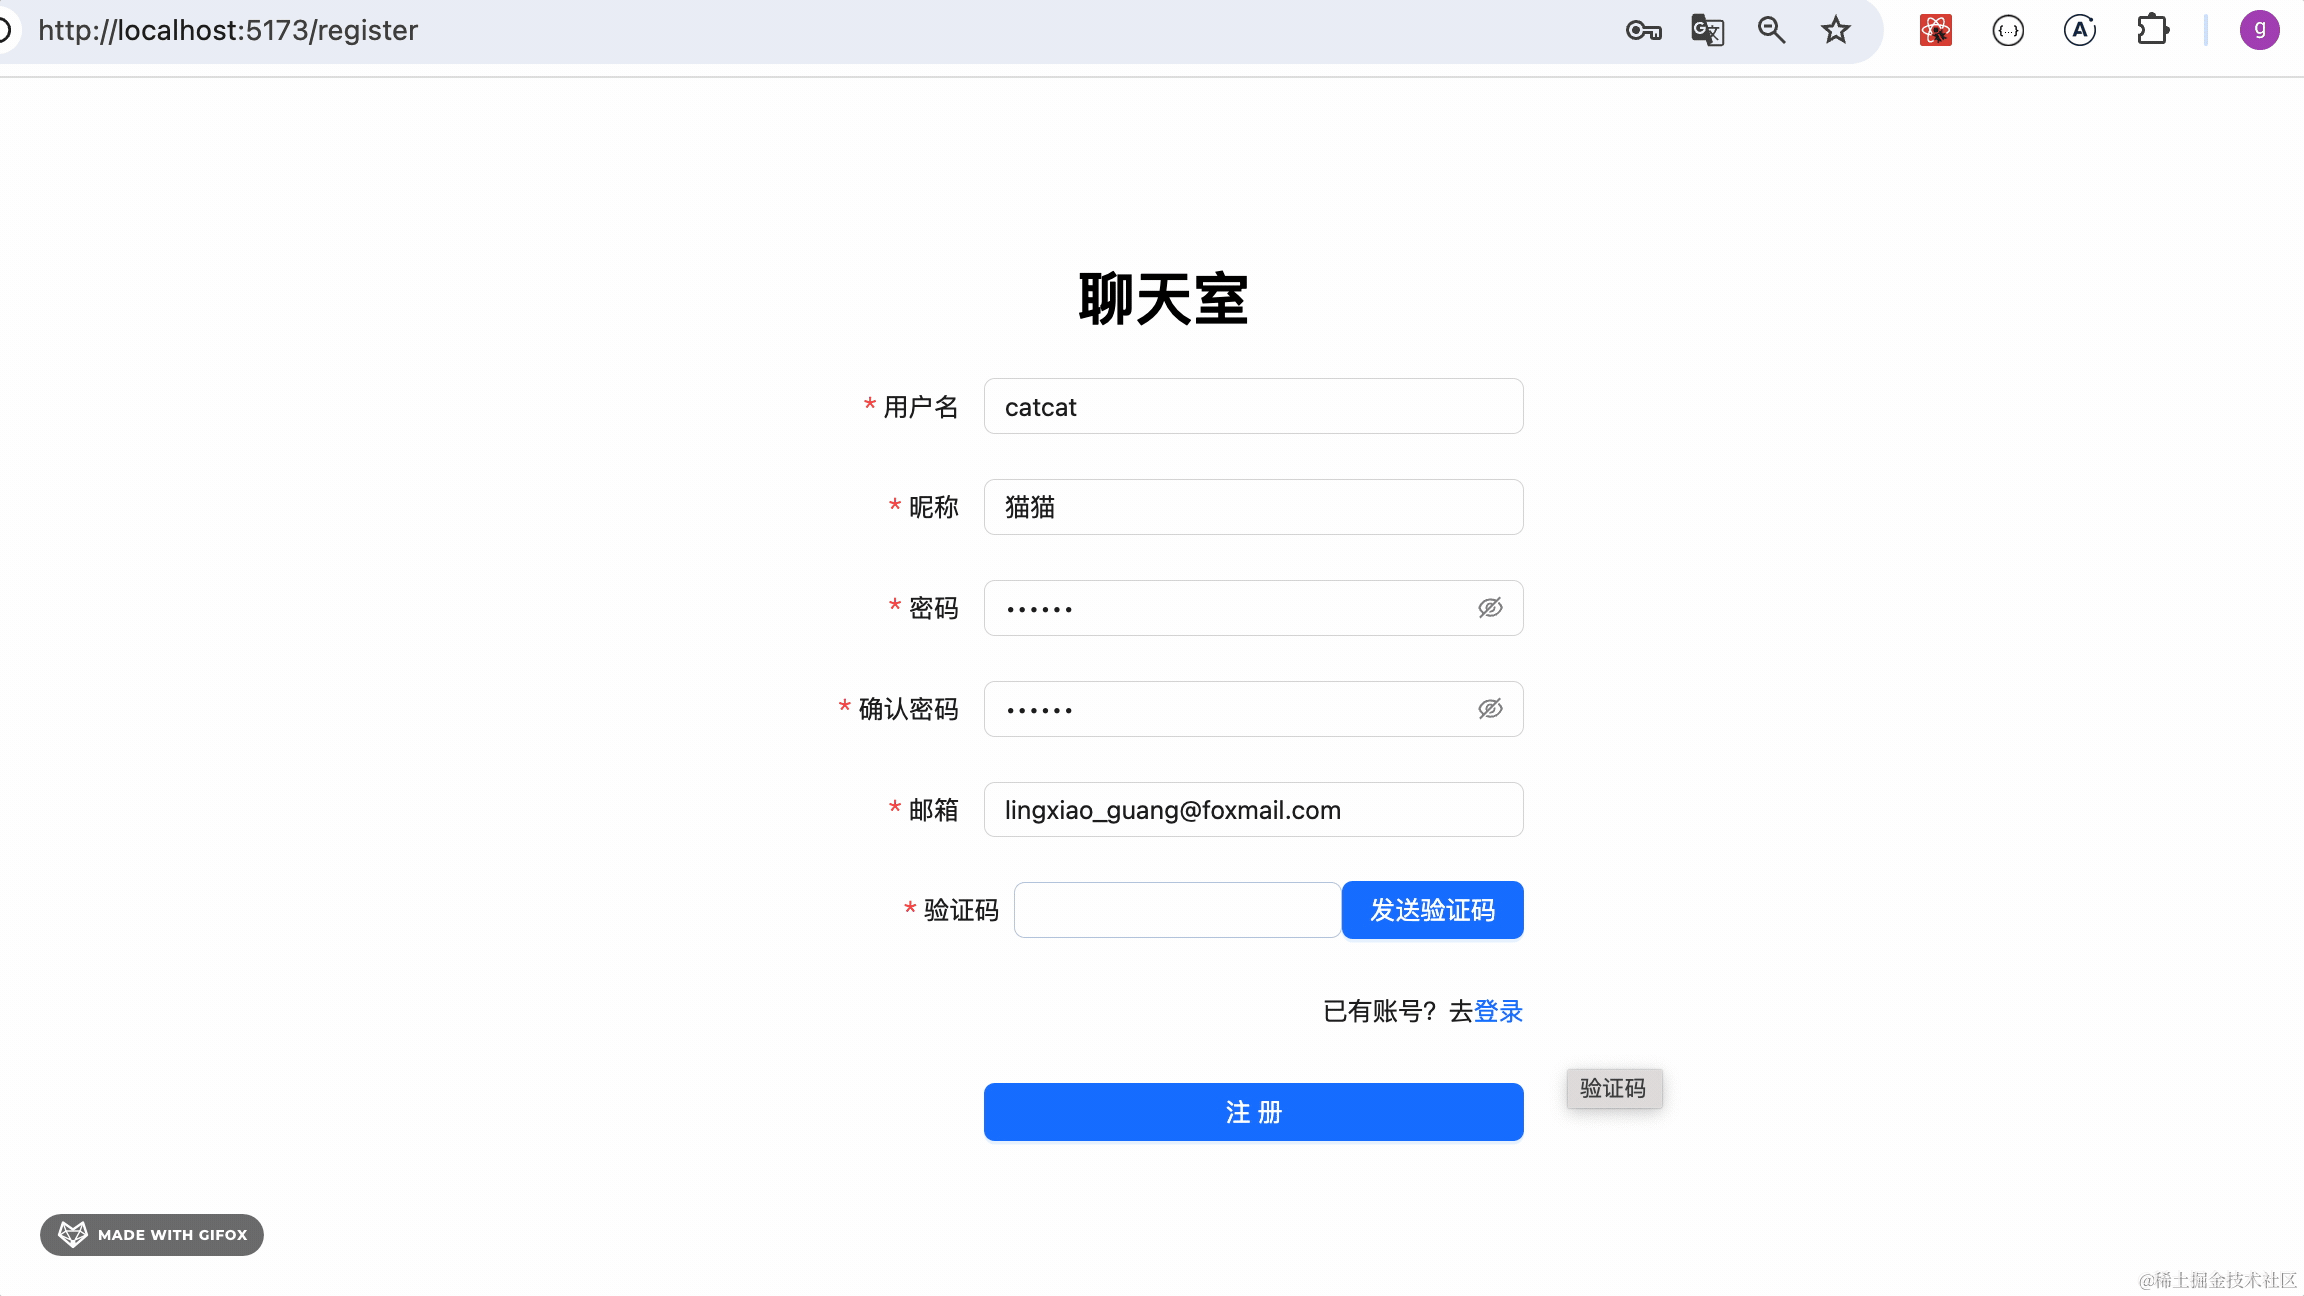Click the 密码 password input field

tap(1230, 608)
